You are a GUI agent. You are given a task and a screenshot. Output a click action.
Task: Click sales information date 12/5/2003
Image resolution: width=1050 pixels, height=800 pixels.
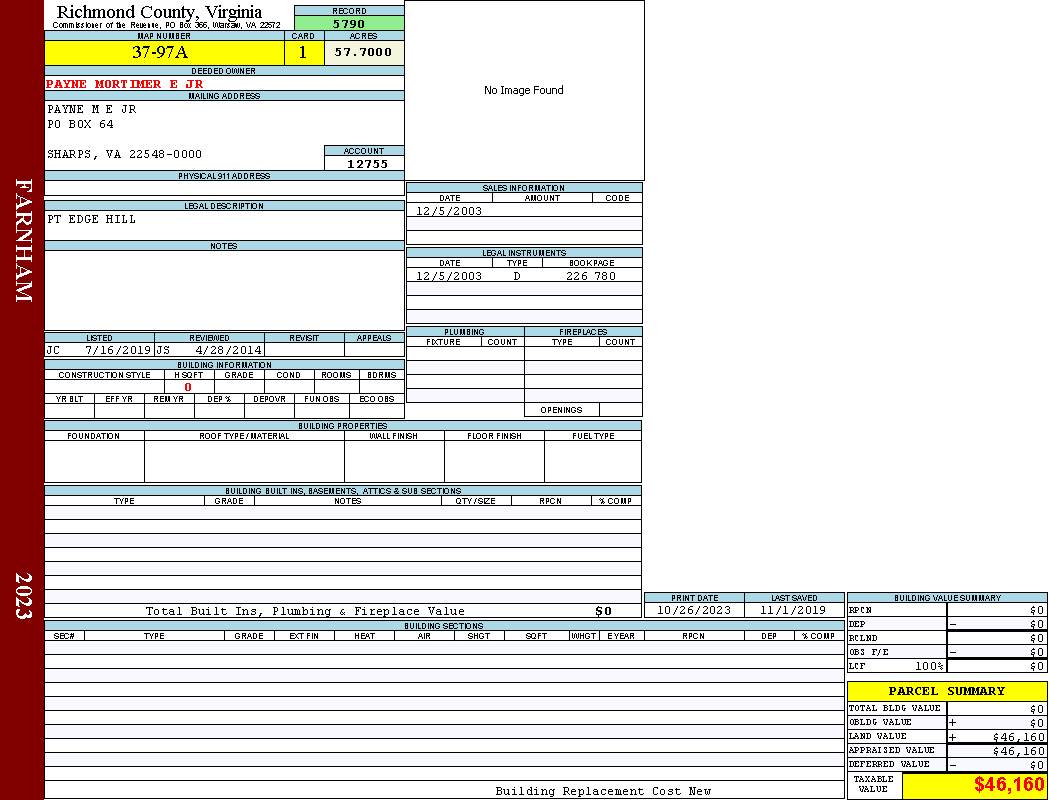coord(449,211)
